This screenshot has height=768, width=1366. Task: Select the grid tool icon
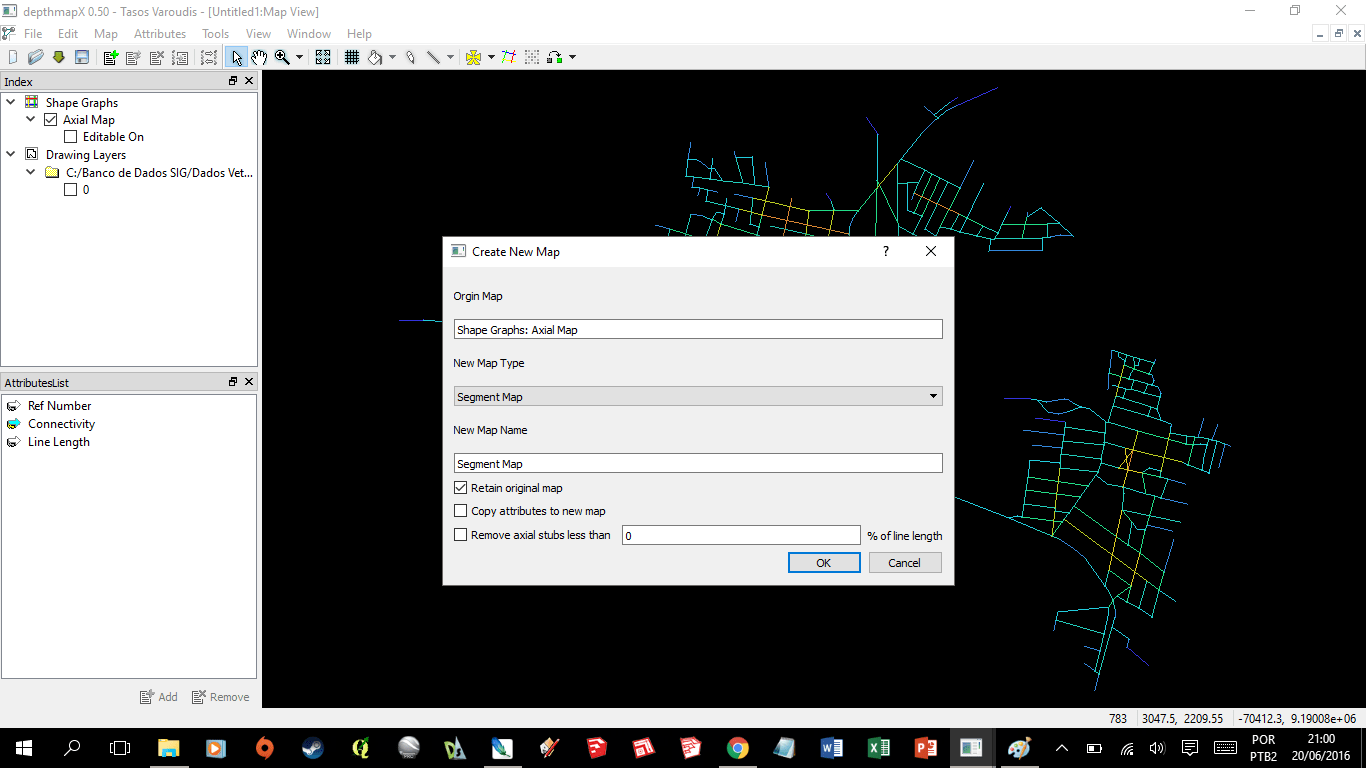click(x=352, y=58)
